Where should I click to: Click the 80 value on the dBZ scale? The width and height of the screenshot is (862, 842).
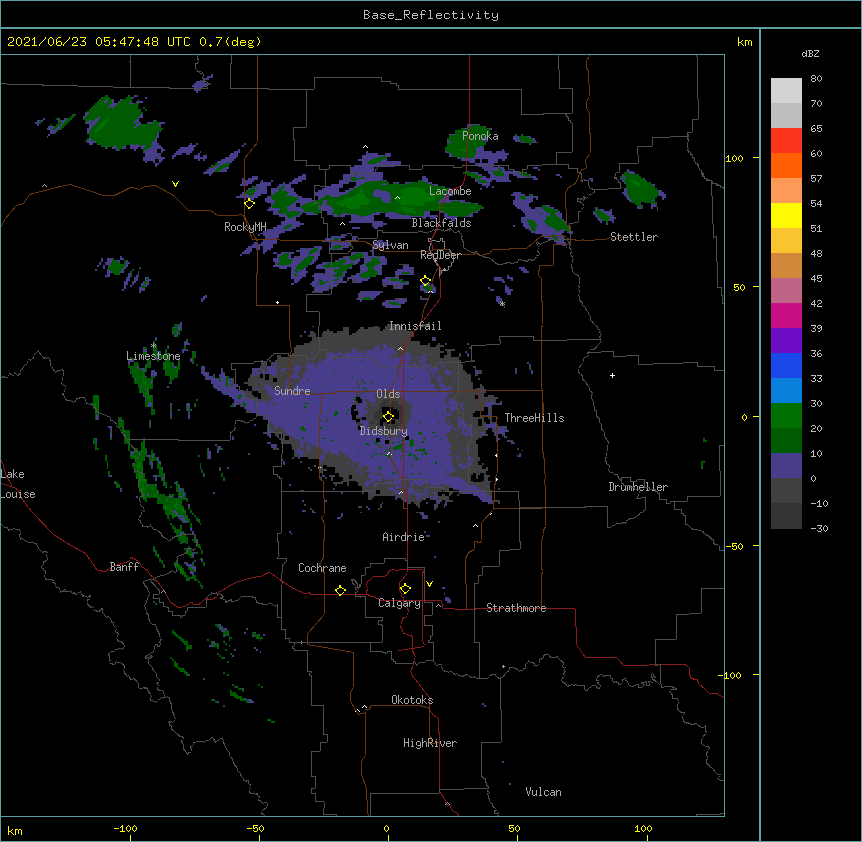[816, 79]
